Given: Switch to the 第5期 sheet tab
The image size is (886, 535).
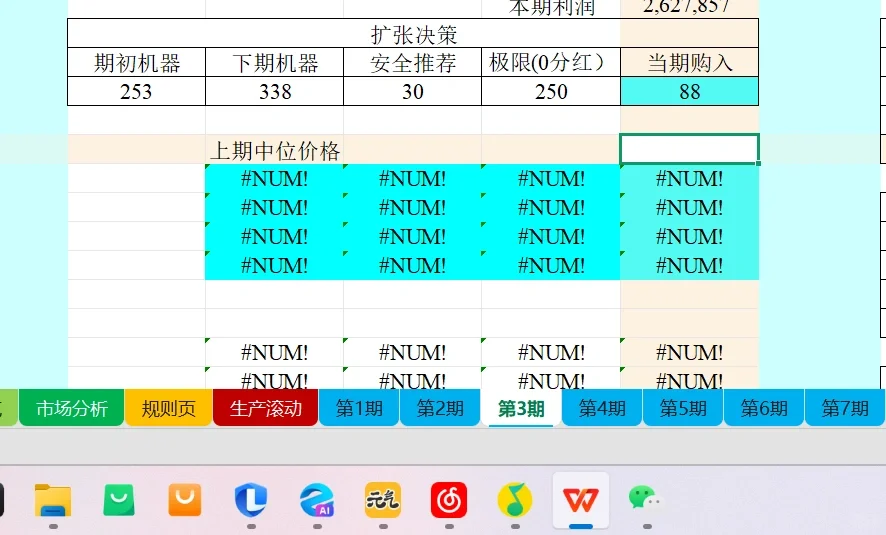Looking at the screenshot, I should click(683, 407).
